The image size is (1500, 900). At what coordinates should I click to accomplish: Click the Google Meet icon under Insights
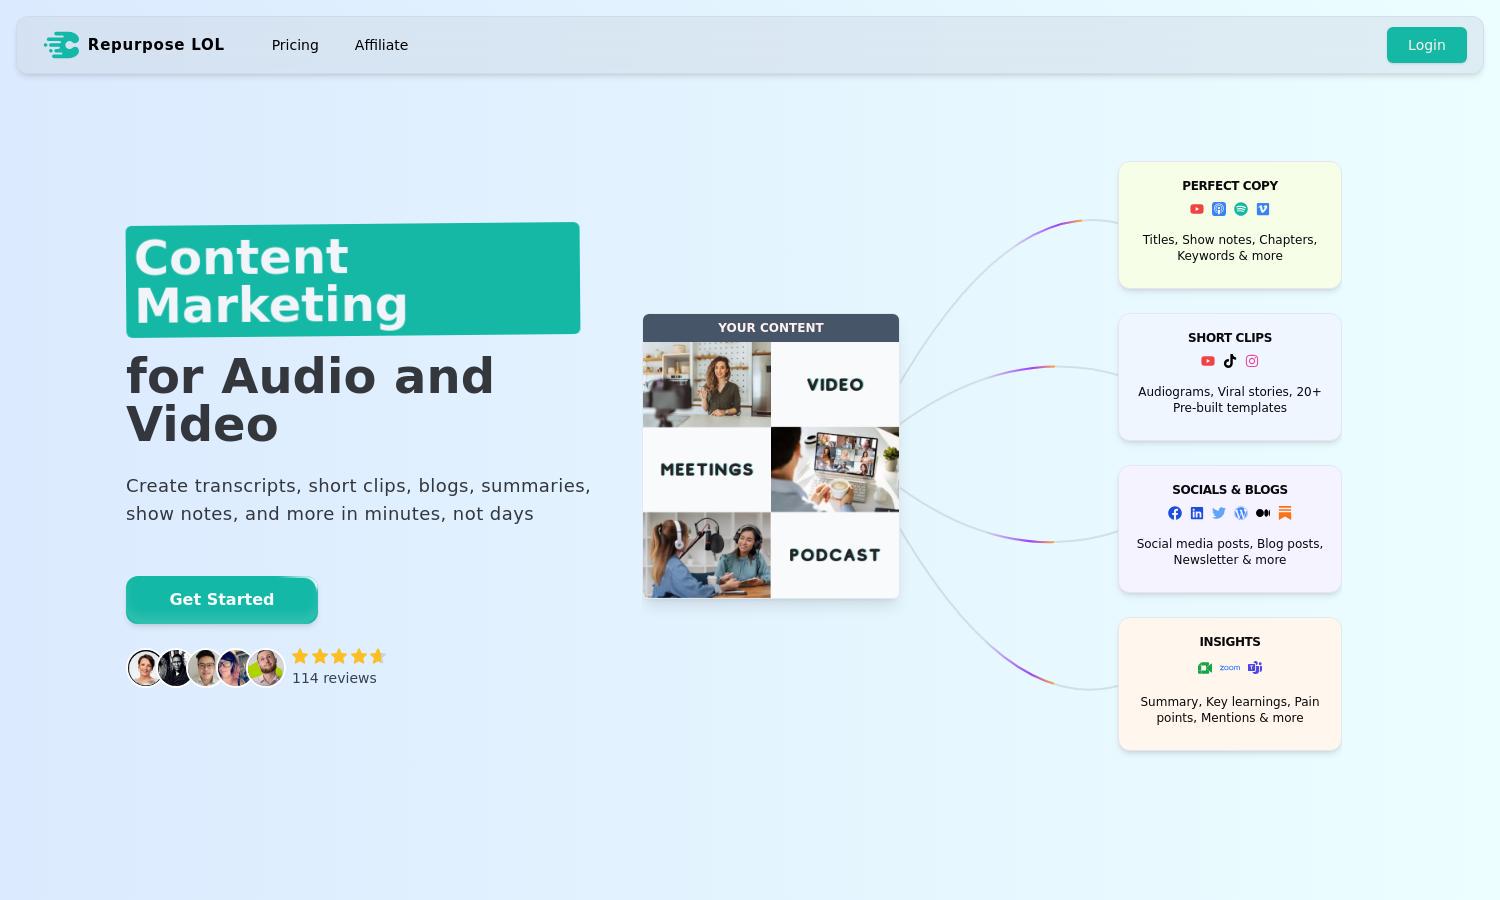click(1205, 668)
